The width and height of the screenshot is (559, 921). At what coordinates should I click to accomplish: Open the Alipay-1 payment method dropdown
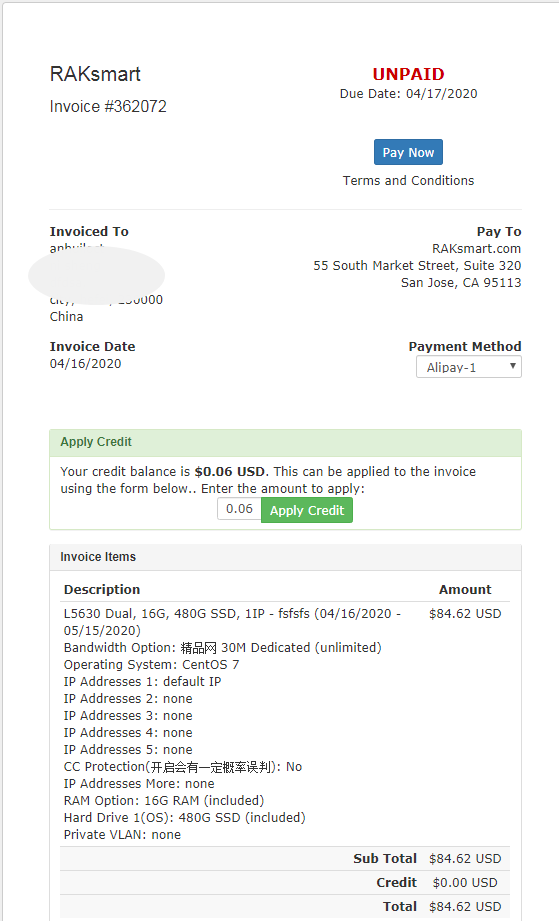pyautogui.click(x=469, y=367)
